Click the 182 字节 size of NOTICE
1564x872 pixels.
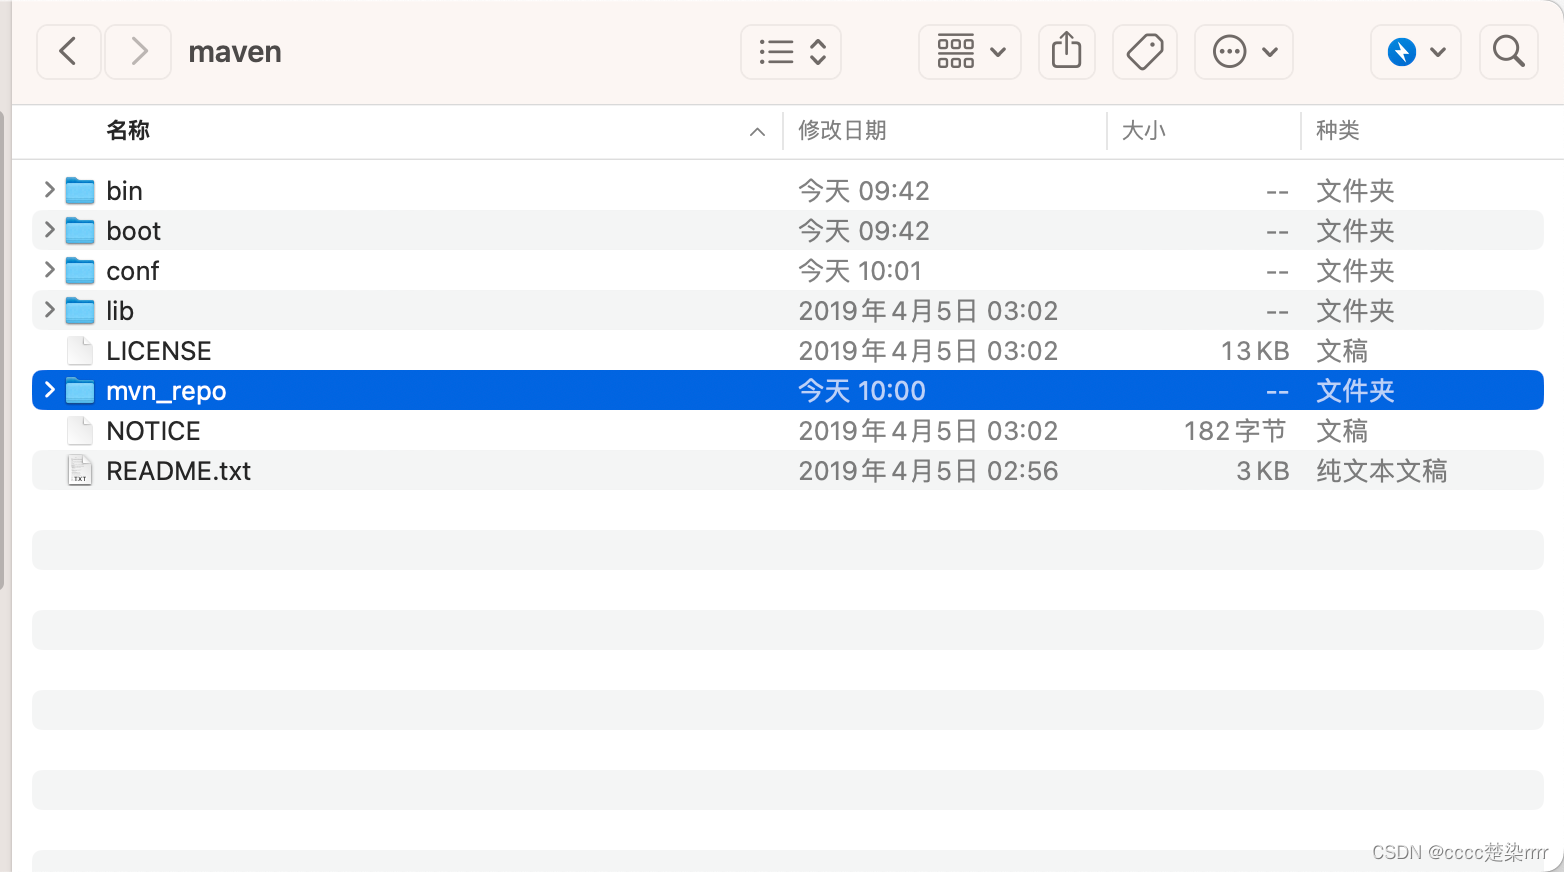(x=1236, y=430)
